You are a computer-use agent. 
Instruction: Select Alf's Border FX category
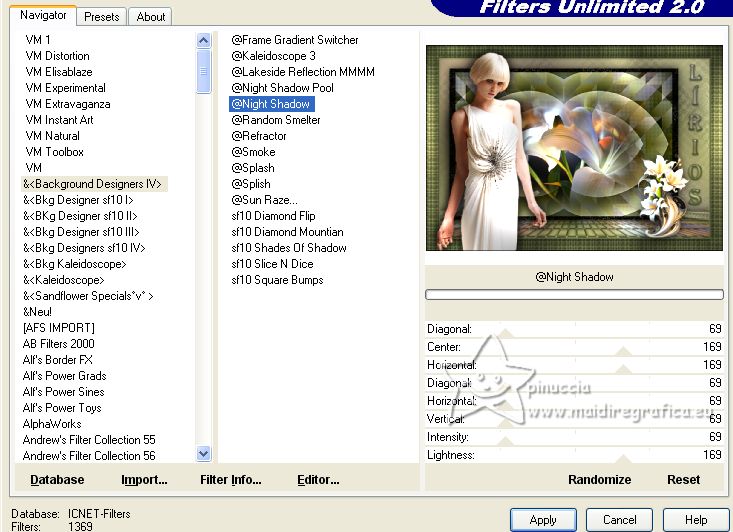[58, 360]
